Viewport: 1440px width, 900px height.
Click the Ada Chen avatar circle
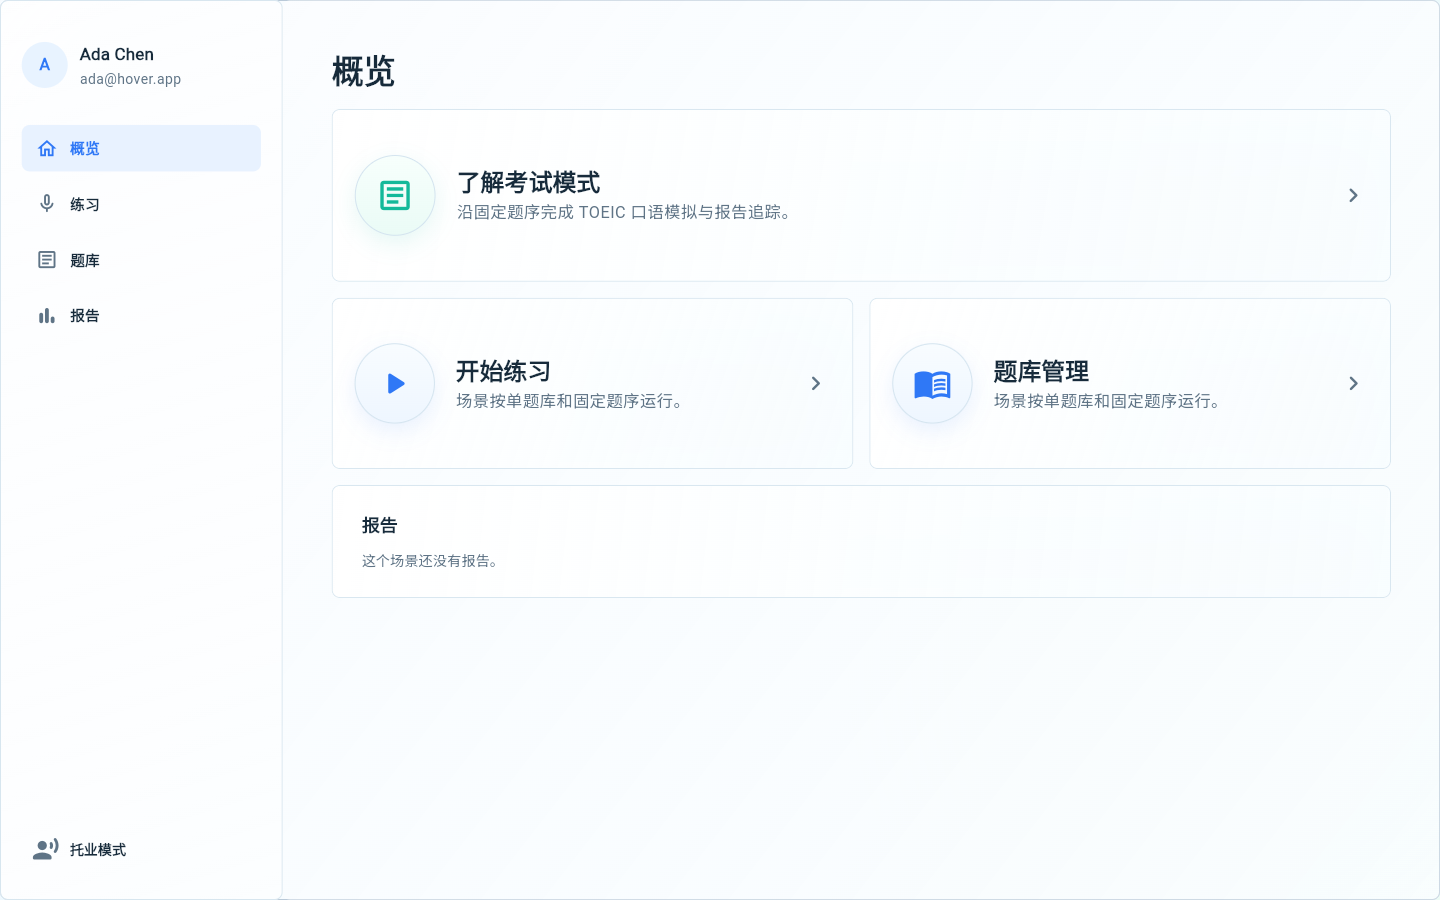(45, 65)
